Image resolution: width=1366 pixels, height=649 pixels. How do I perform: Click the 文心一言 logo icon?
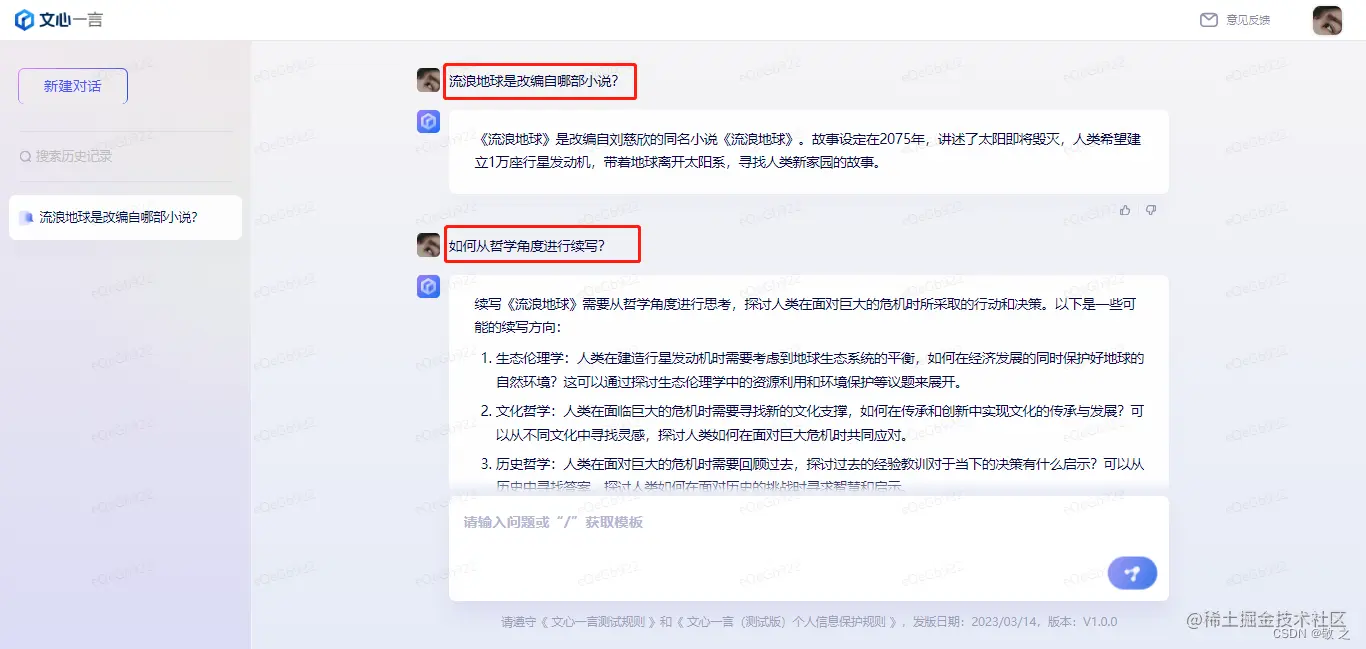(x=24, y=20)
